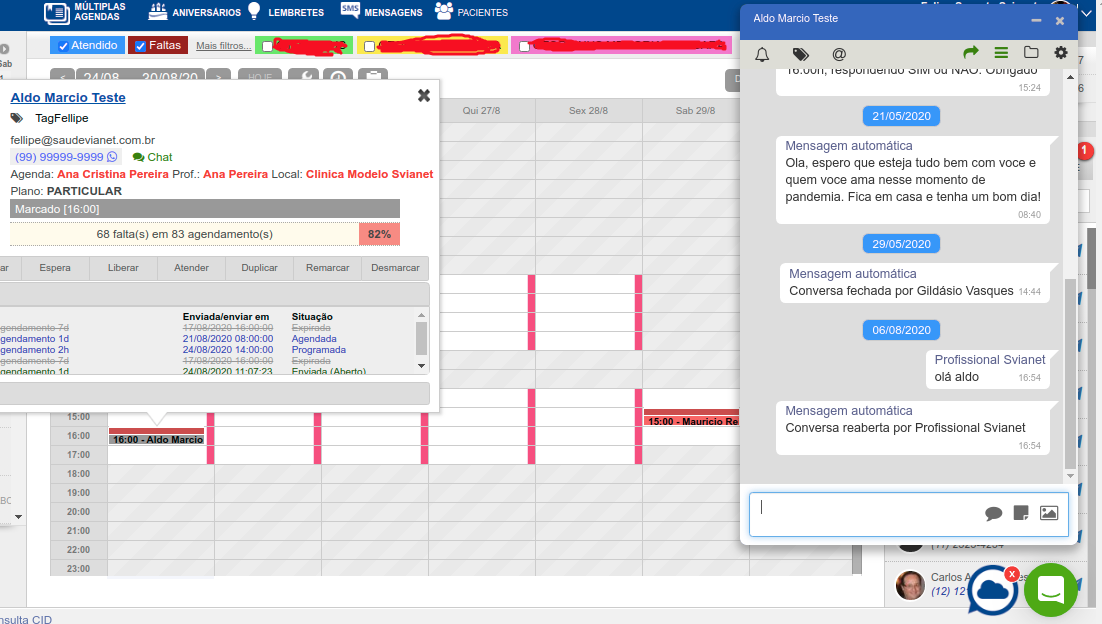The height and width of the screenshot is (624, 1102).
Task: Click phone number (99) 99999-9999
Action: [59, 157]
